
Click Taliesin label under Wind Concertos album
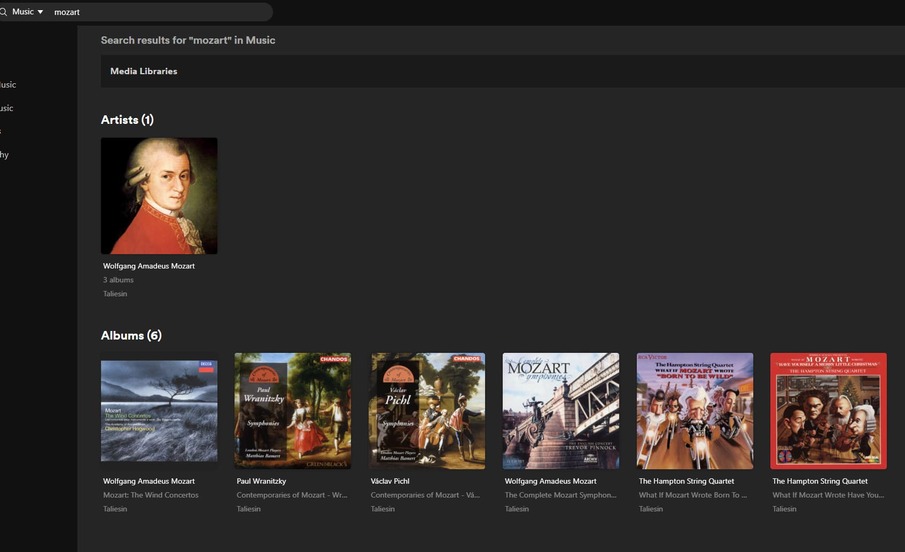tap(115, 509)
